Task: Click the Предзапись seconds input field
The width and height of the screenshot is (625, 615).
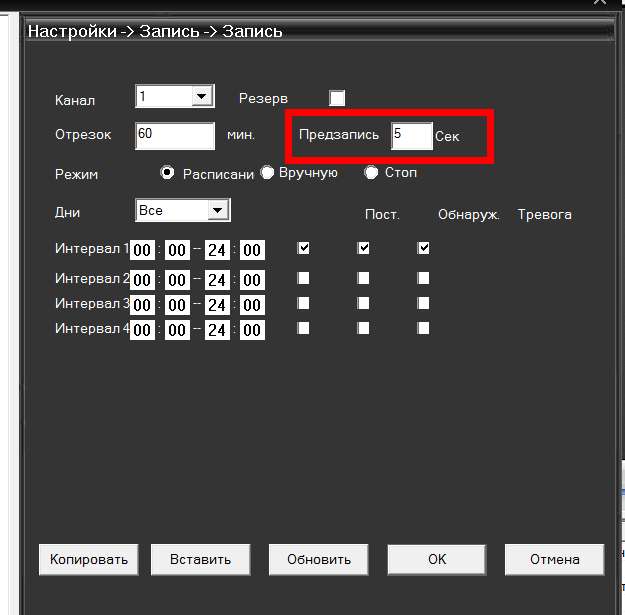Action: [411, 136]
